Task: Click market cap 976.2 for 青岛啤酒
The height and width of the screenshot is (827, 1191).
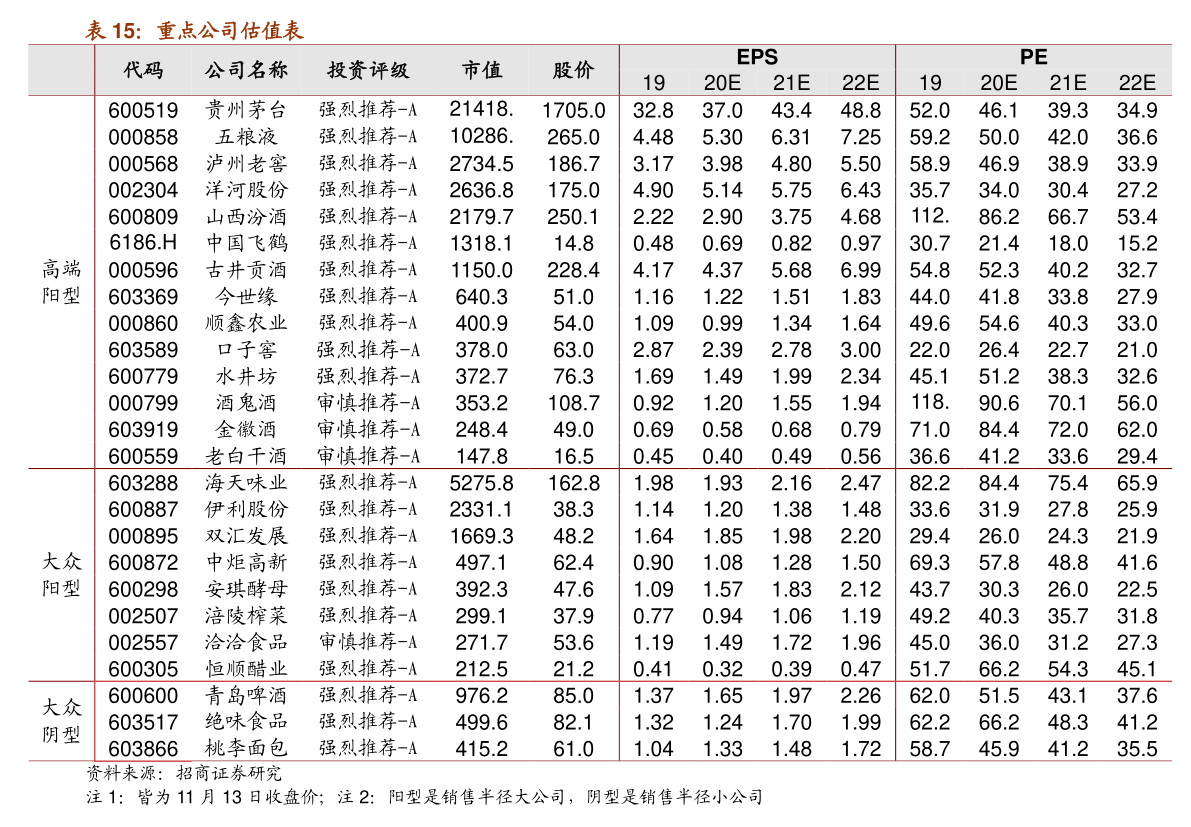Action: [x=482, y=695]
